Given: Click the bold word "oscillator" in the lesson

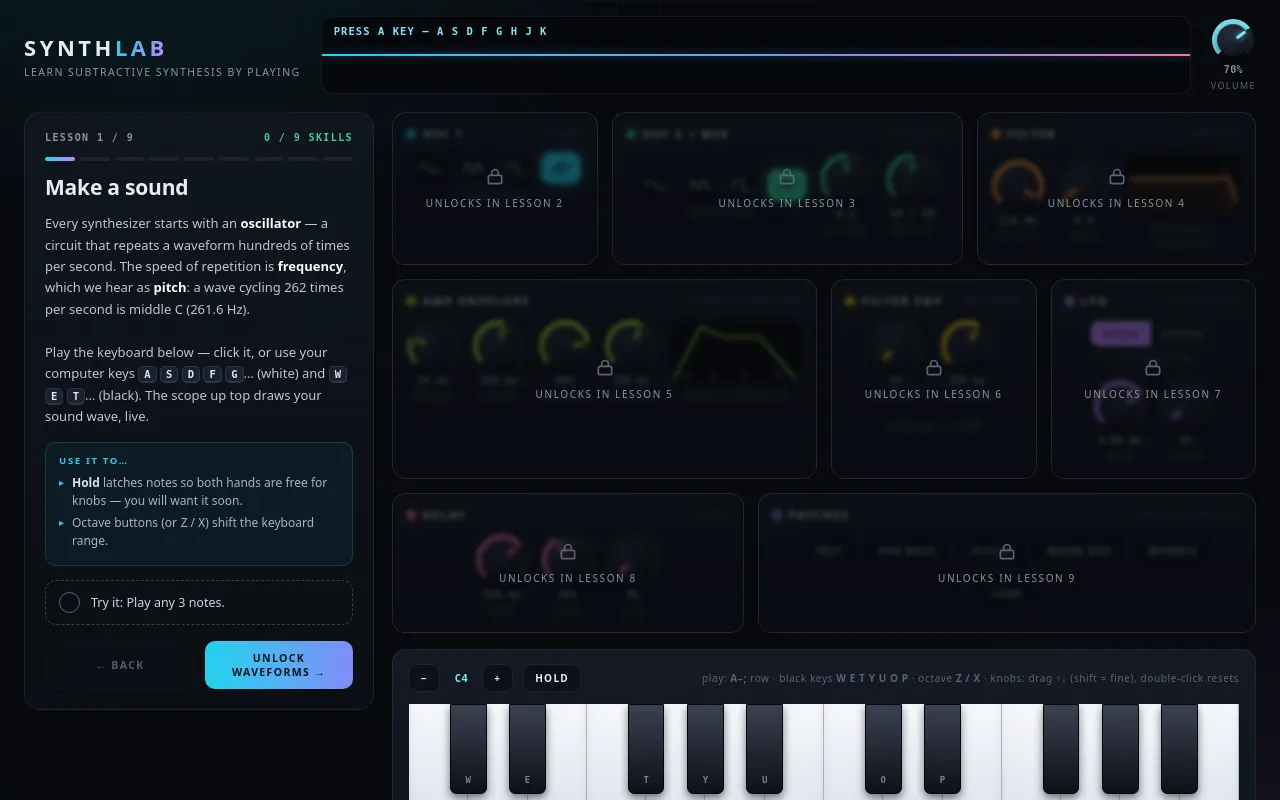Looking at the screenshot, I should click(x=271, y=224).
